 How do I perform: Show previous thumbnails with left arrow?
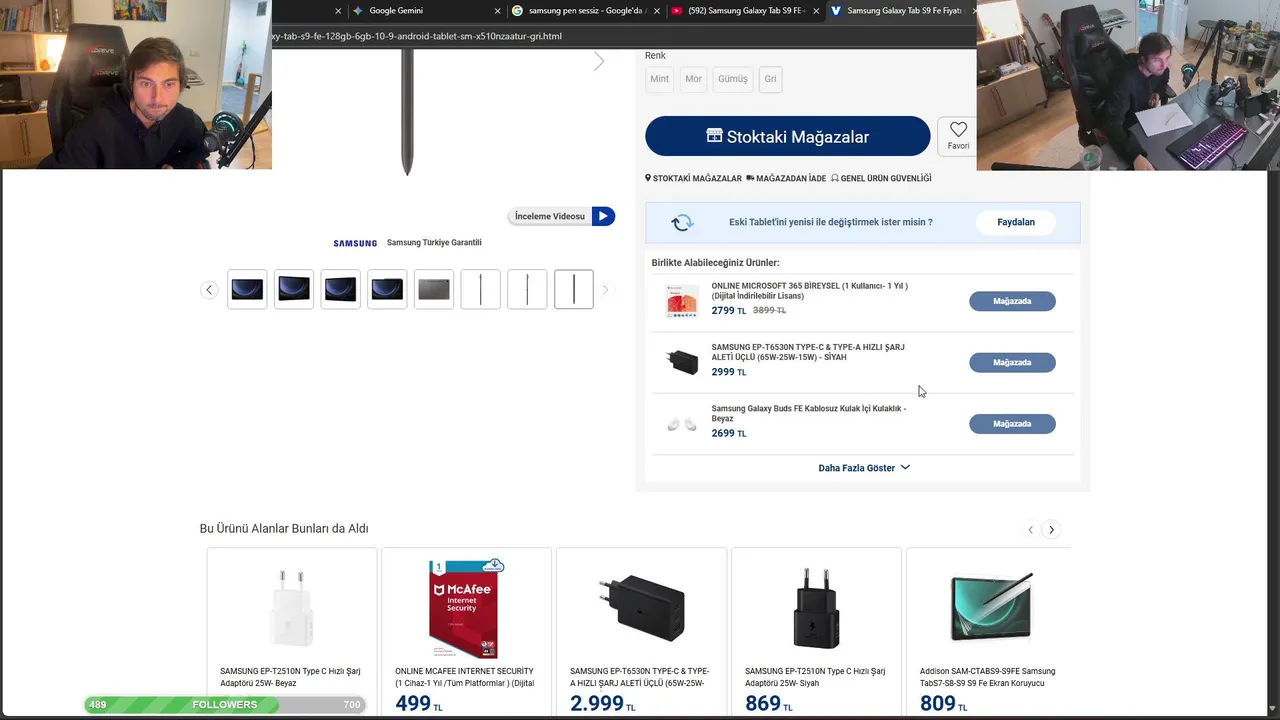coord(209,290)
